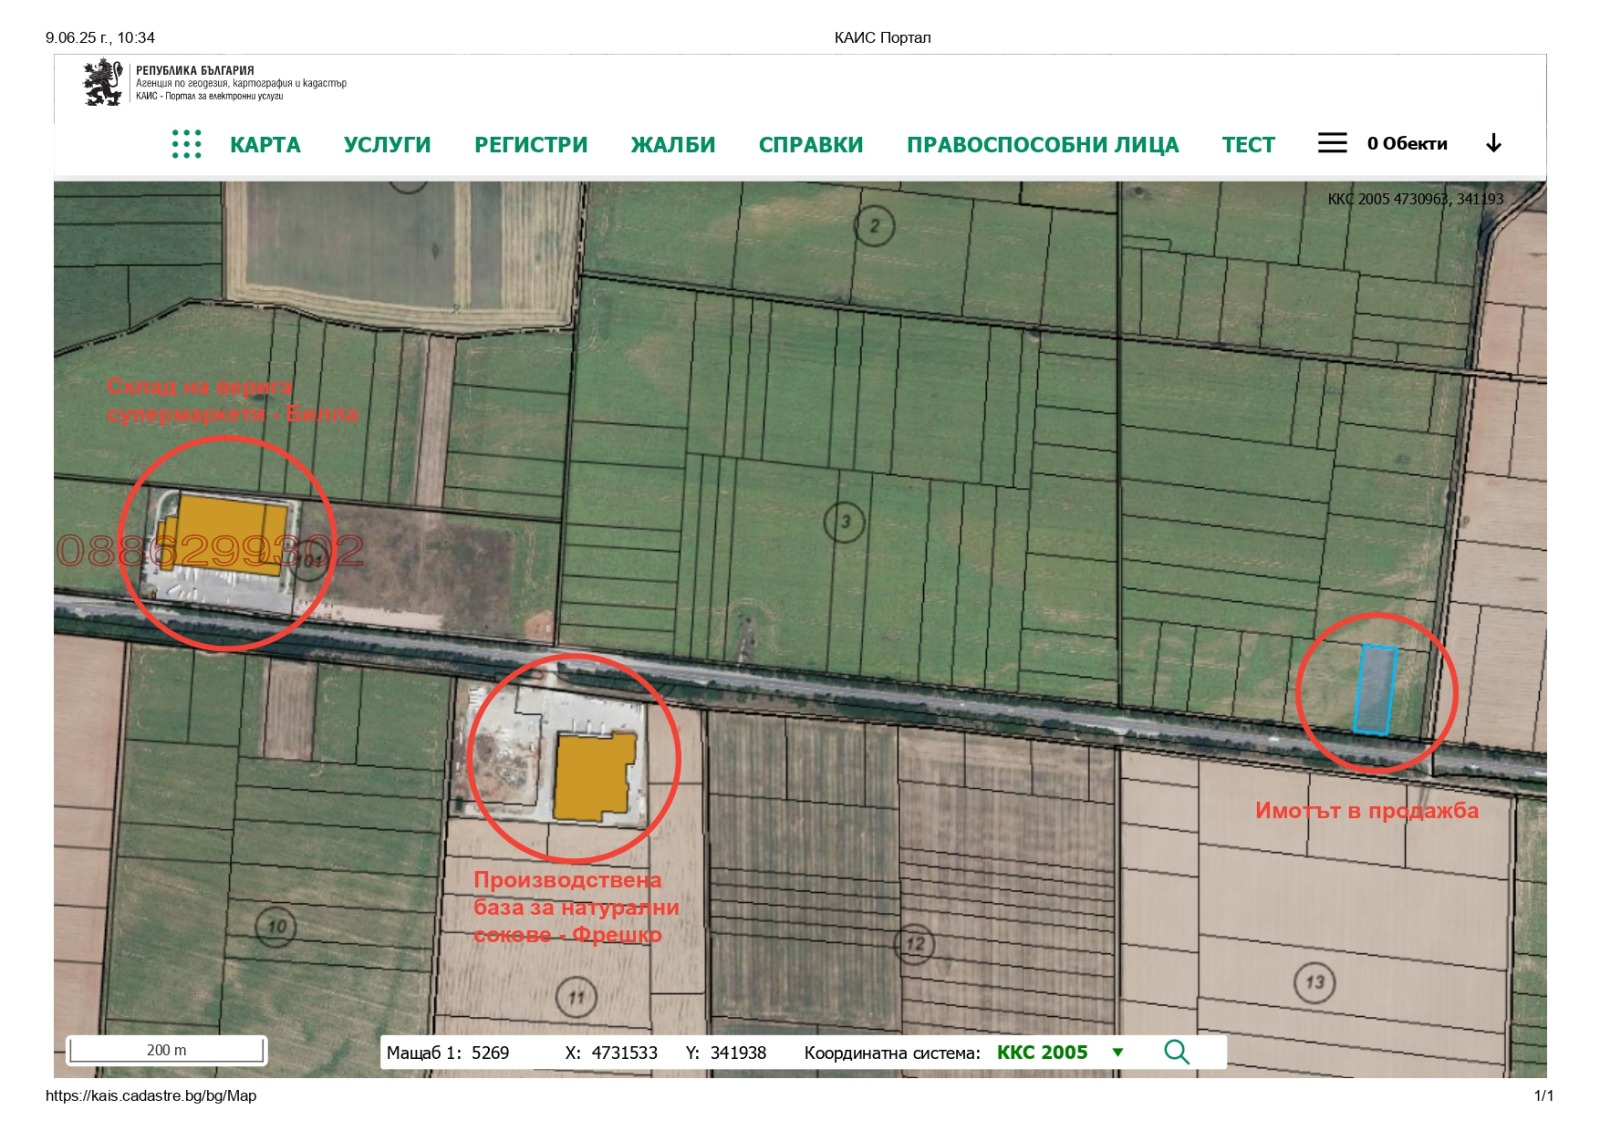Open the ПРАВОСПОСОБНИ ЛИЦА page
This screenshot has height=1131, width=1600.
pos(1043,144)
